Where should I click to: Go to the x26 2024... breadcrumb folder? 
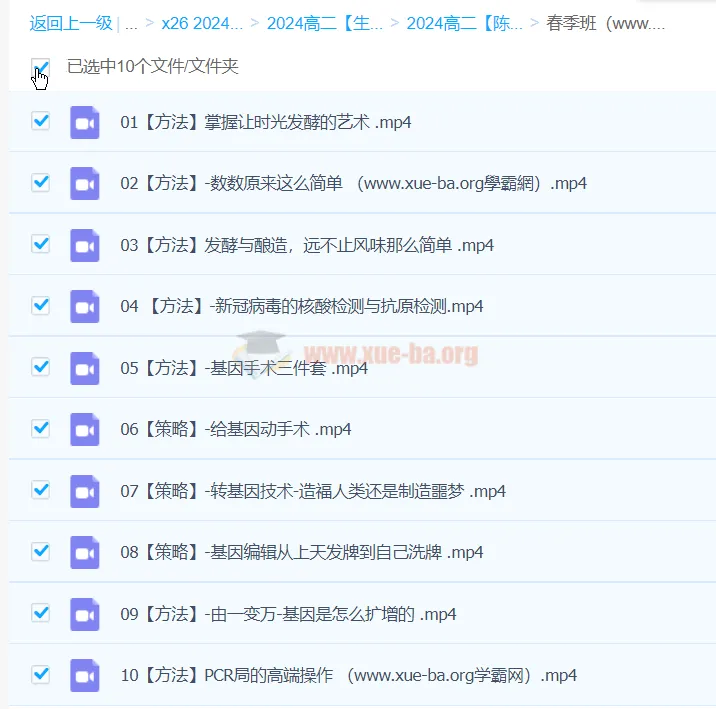[x=200, y=23]
